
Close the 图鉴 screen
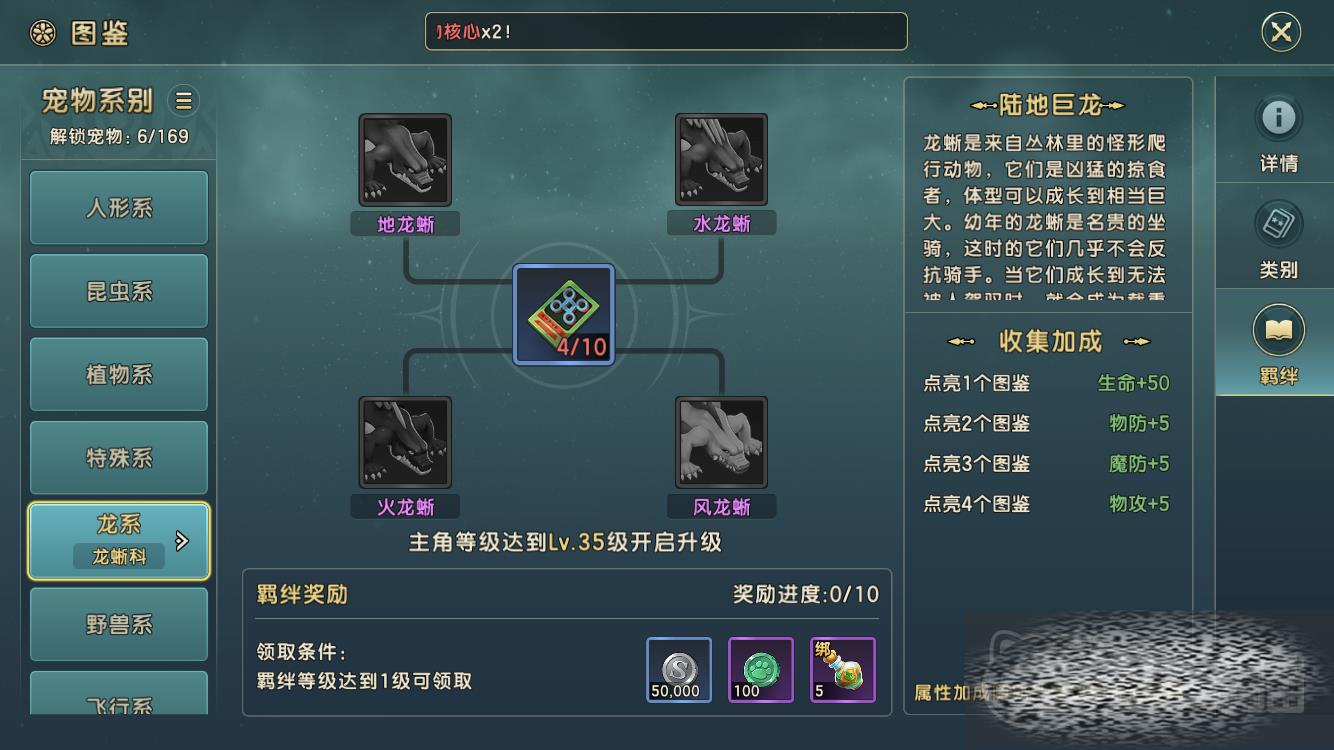tap(1281, 32)
